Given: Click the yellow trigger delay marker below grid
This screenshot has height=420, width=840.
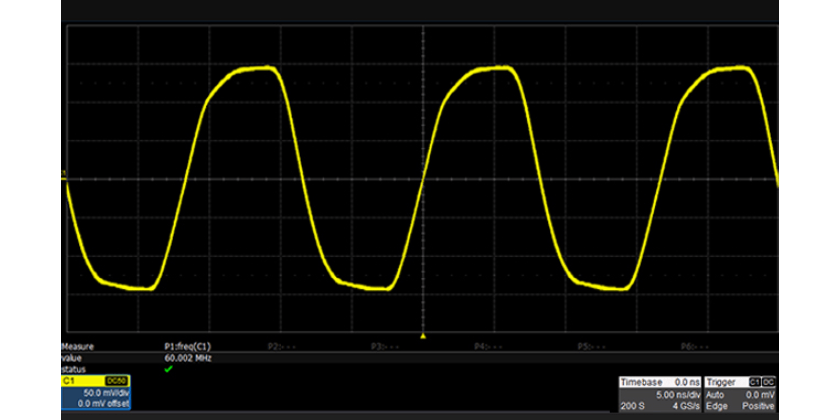Looking at the screenshot, I should pyautogui.click(x=423, y=335).
